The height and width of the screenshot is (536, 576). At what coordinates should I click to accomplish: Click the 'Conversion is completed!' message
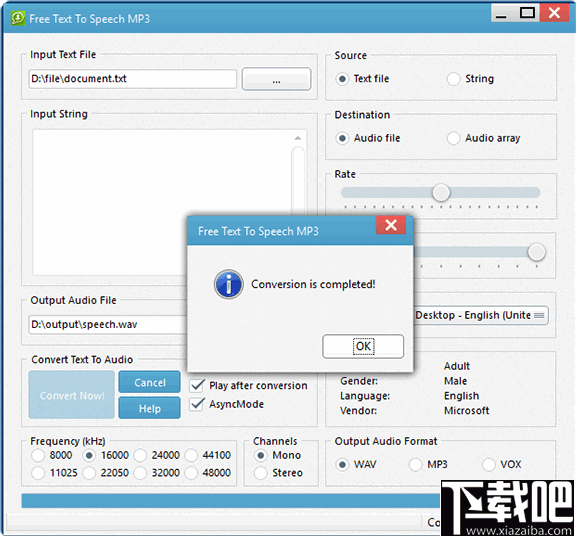(313, 284)
